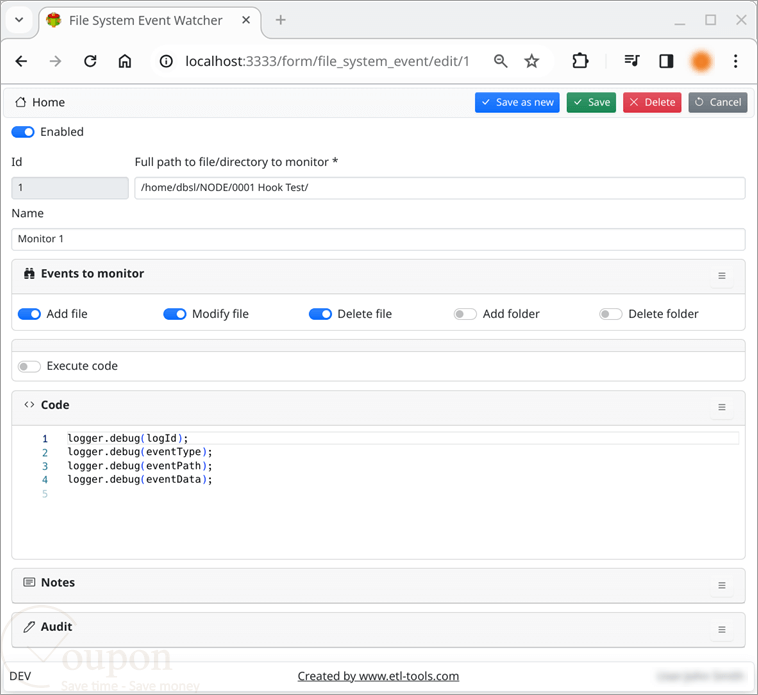Toggle the browser side panel
Image resolution: width=758 pixels, height=695 pixels.
pos(666,61)
